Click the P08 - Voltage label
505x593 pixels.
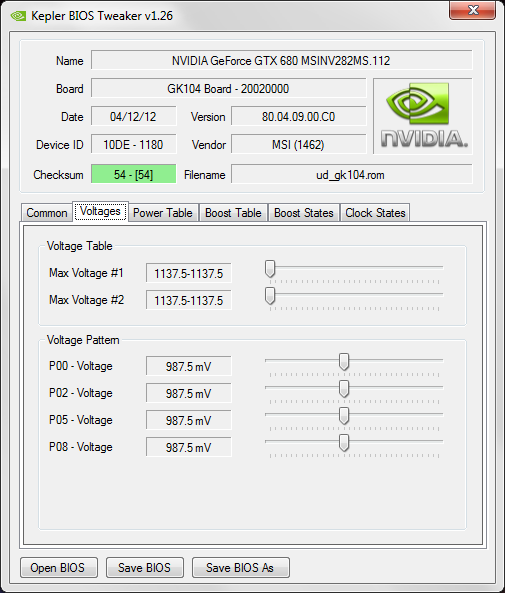81,447
